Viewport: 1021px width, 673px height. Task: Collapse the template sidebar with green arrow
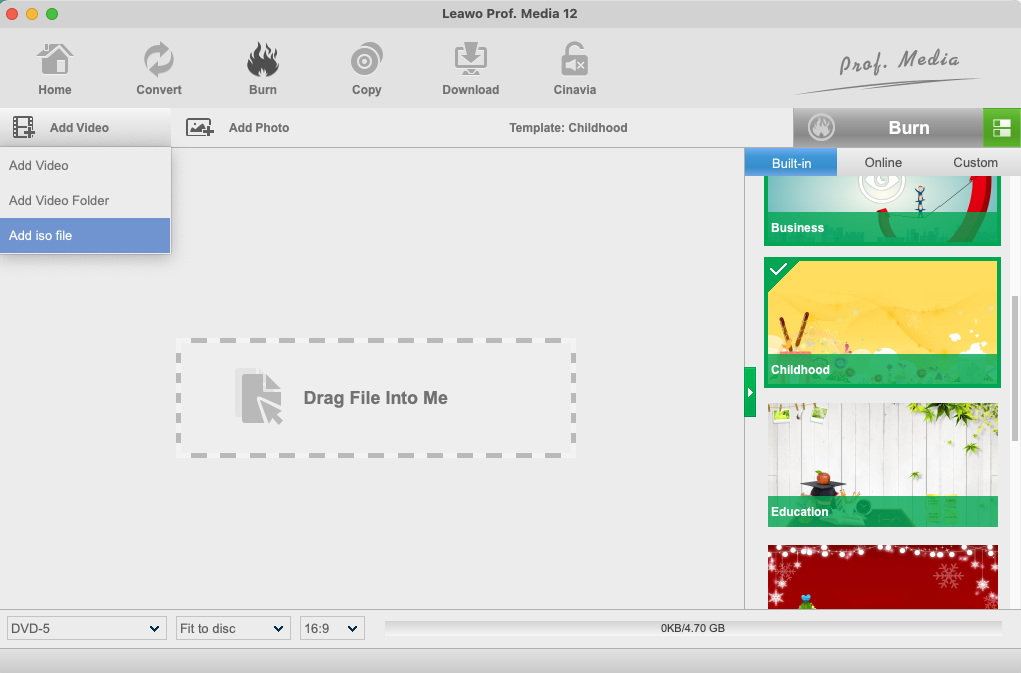point(750,392)
